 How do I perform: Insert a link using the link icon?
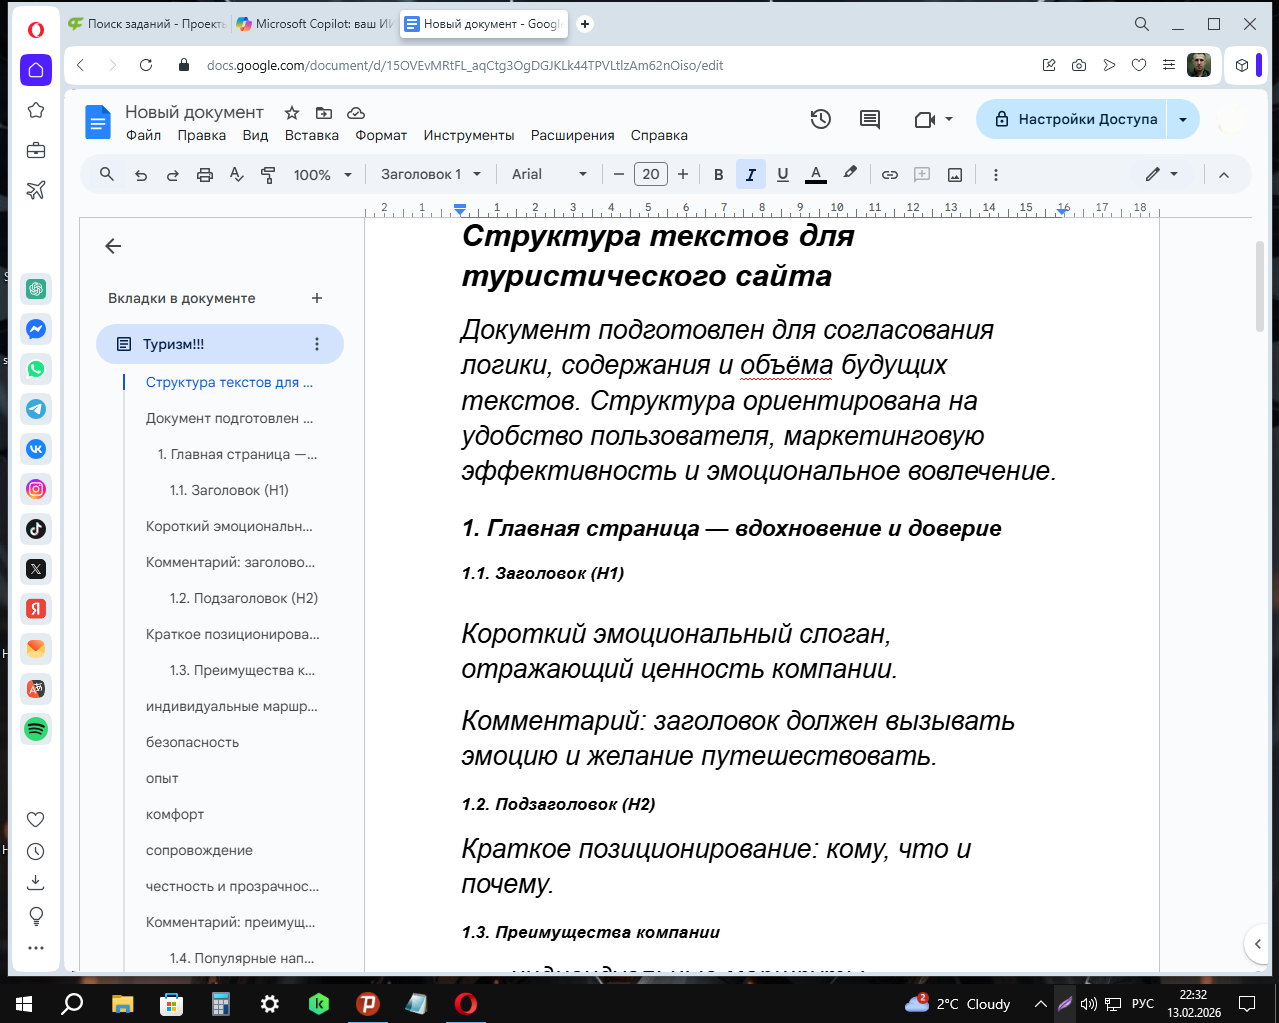pyautogui.click(x=889, y=174)
